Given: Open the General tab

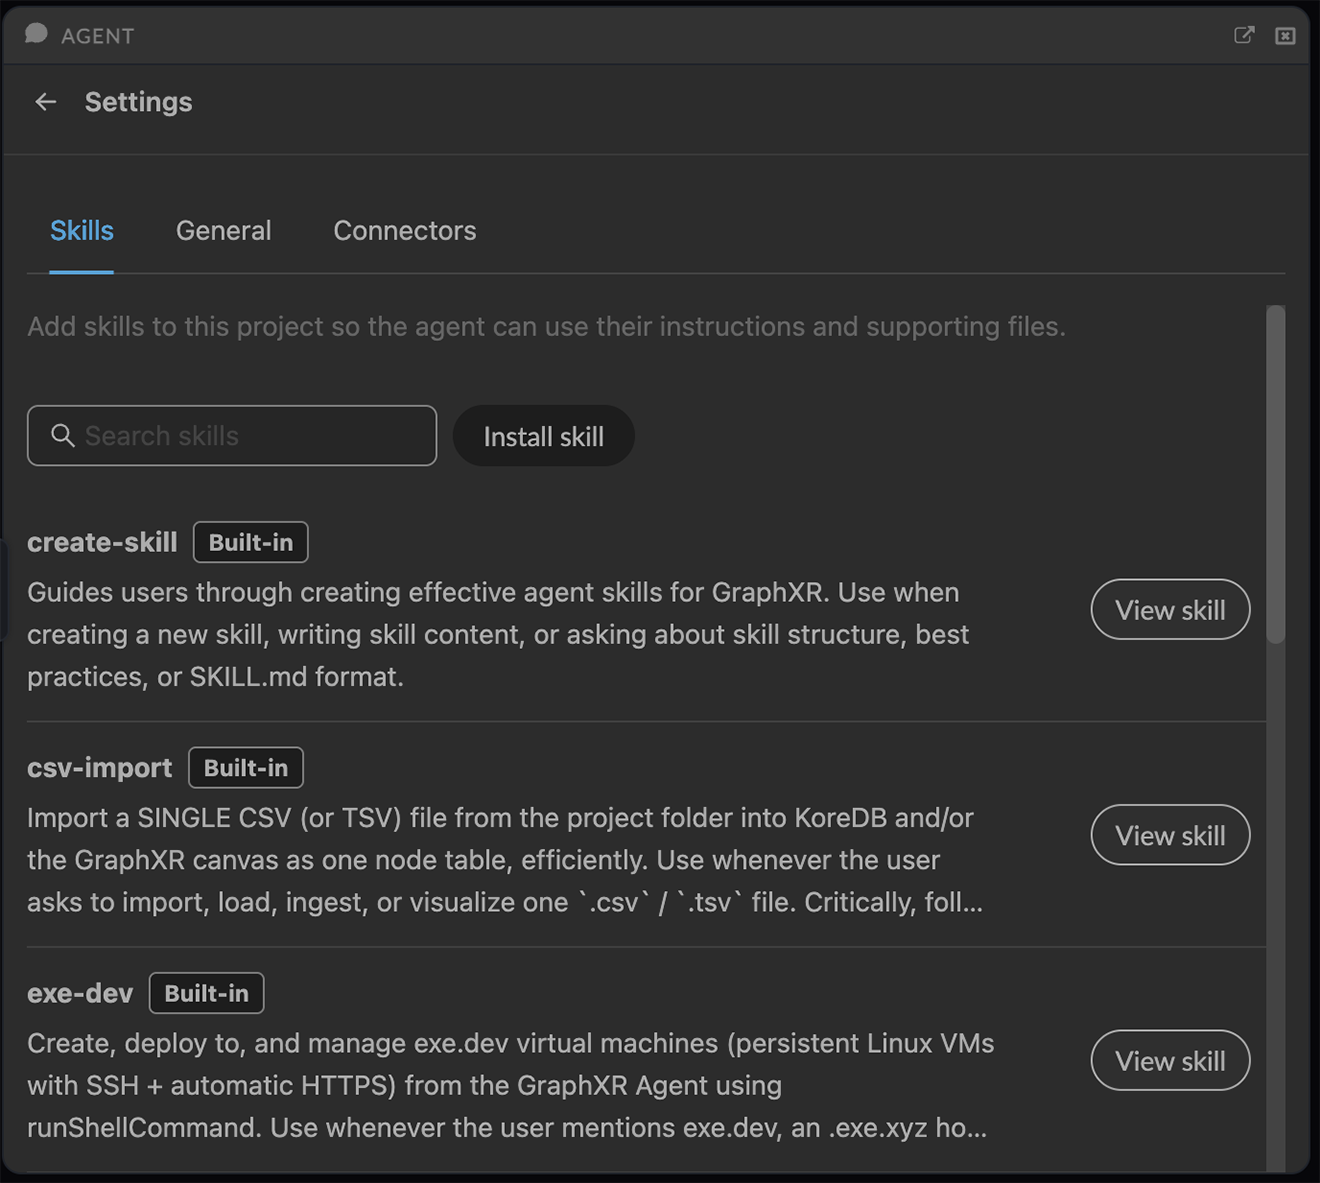Looking at the screenshot, I should pos(223,231).
